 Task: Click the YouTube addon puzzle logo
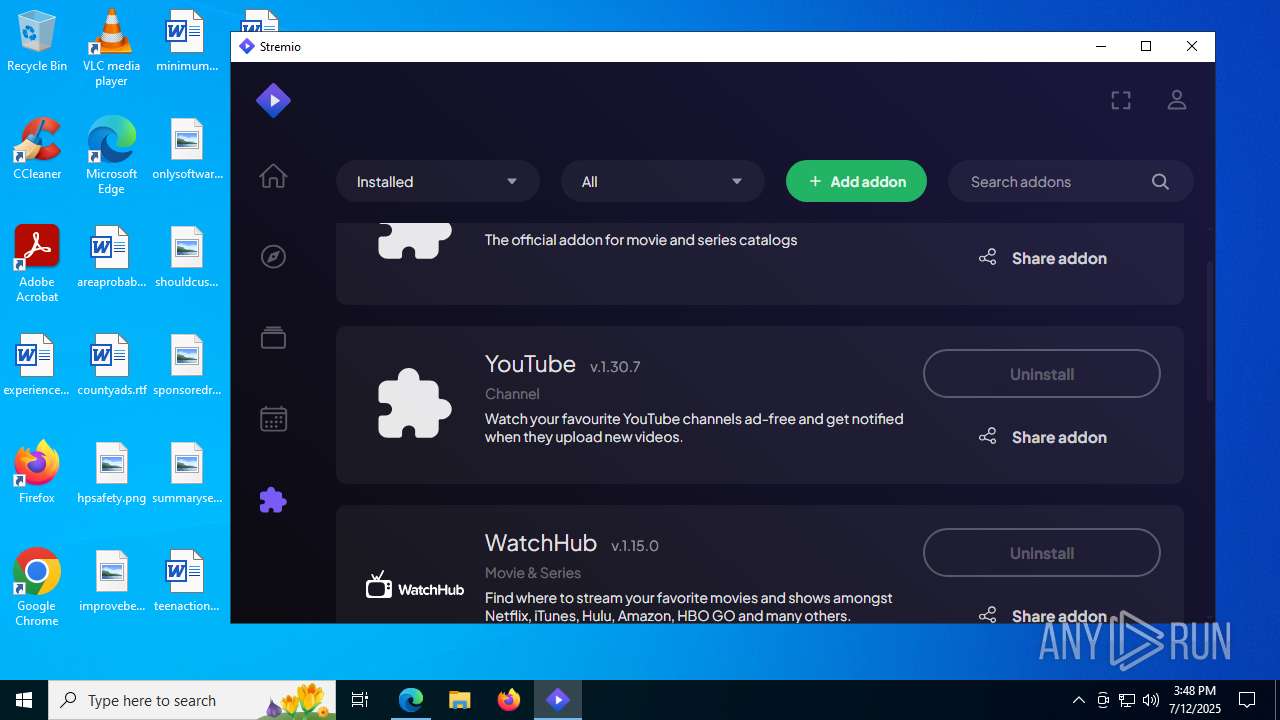pos(414,404)
